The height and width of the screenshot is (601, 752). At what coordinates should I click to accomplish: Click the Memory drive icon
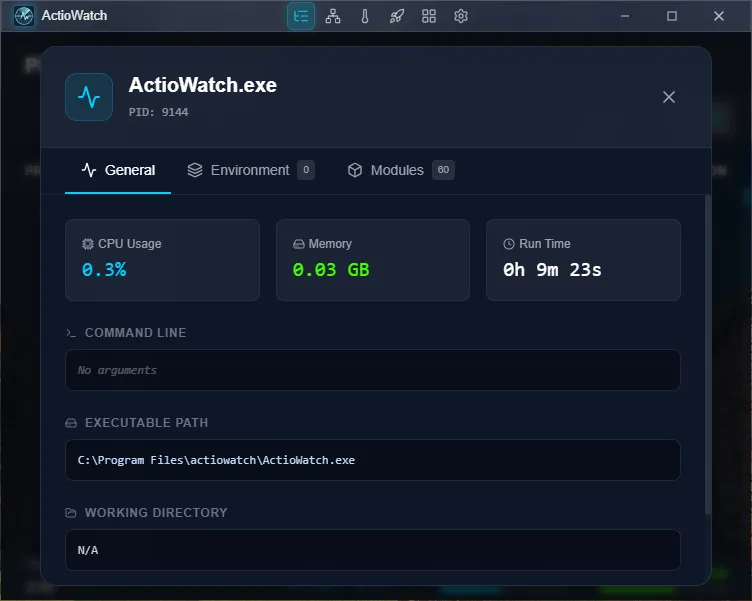click(298, 244)
